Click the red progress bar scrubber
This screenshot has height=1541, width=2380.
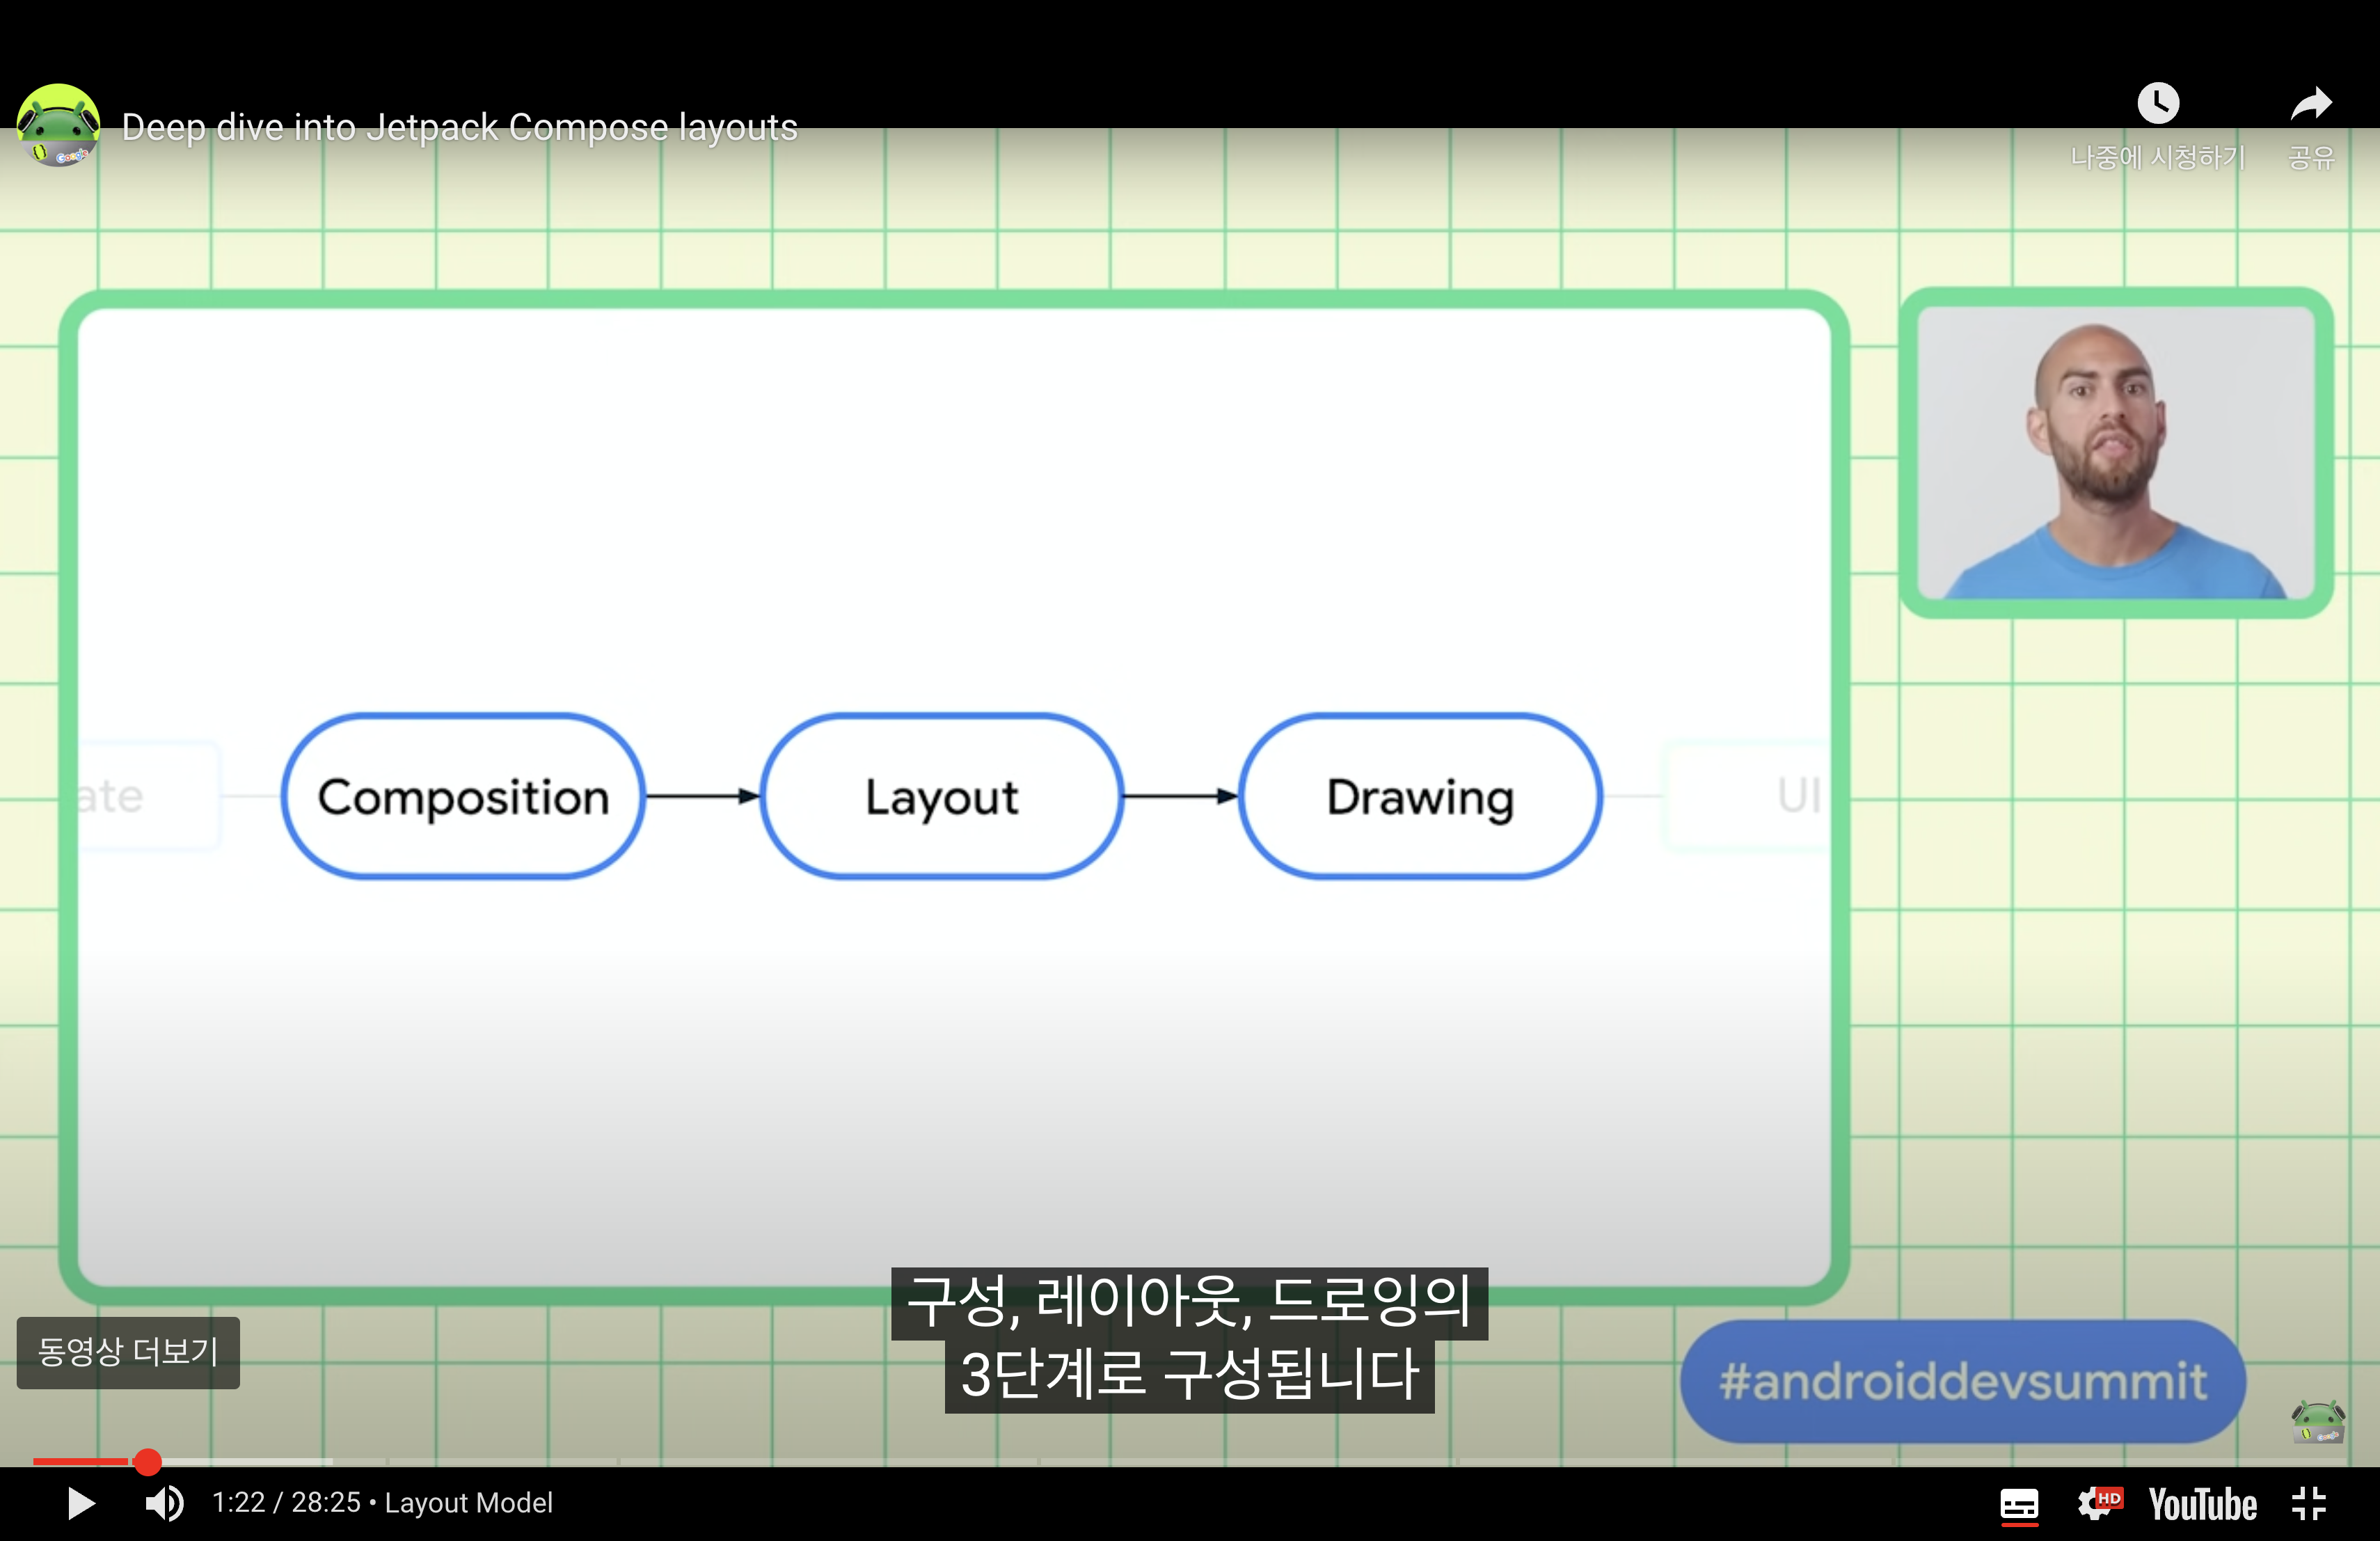(148, 1462)
